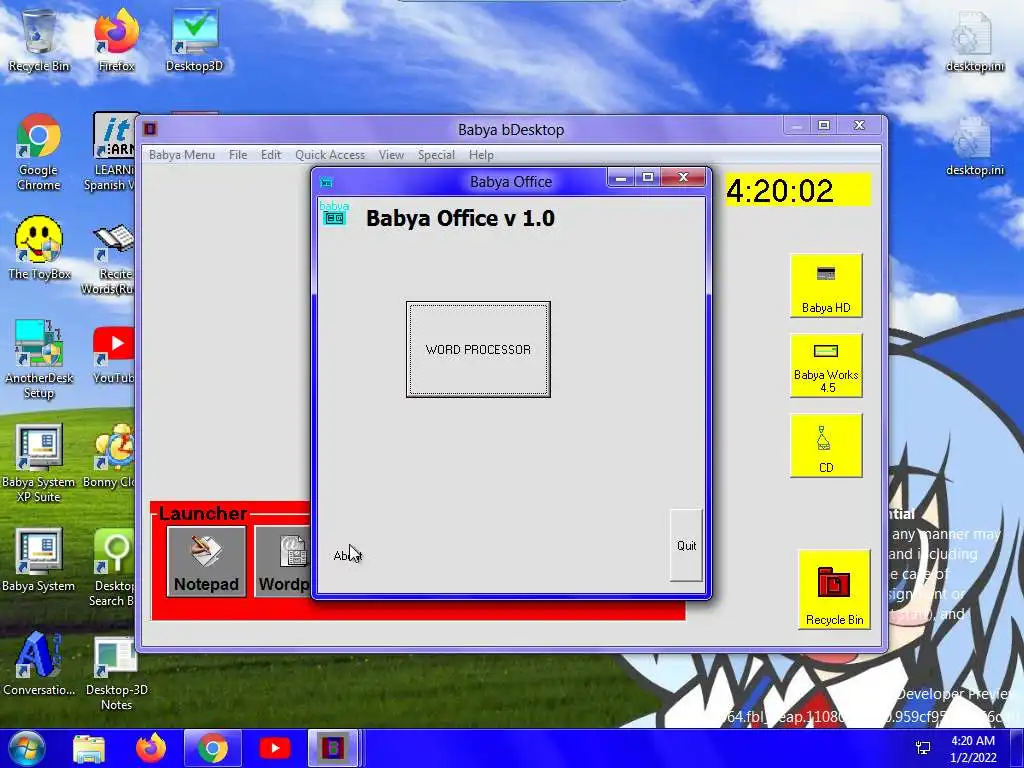The image size is (1024, 768).
Task: Click the Windows Start button
Action: point(26,748)
